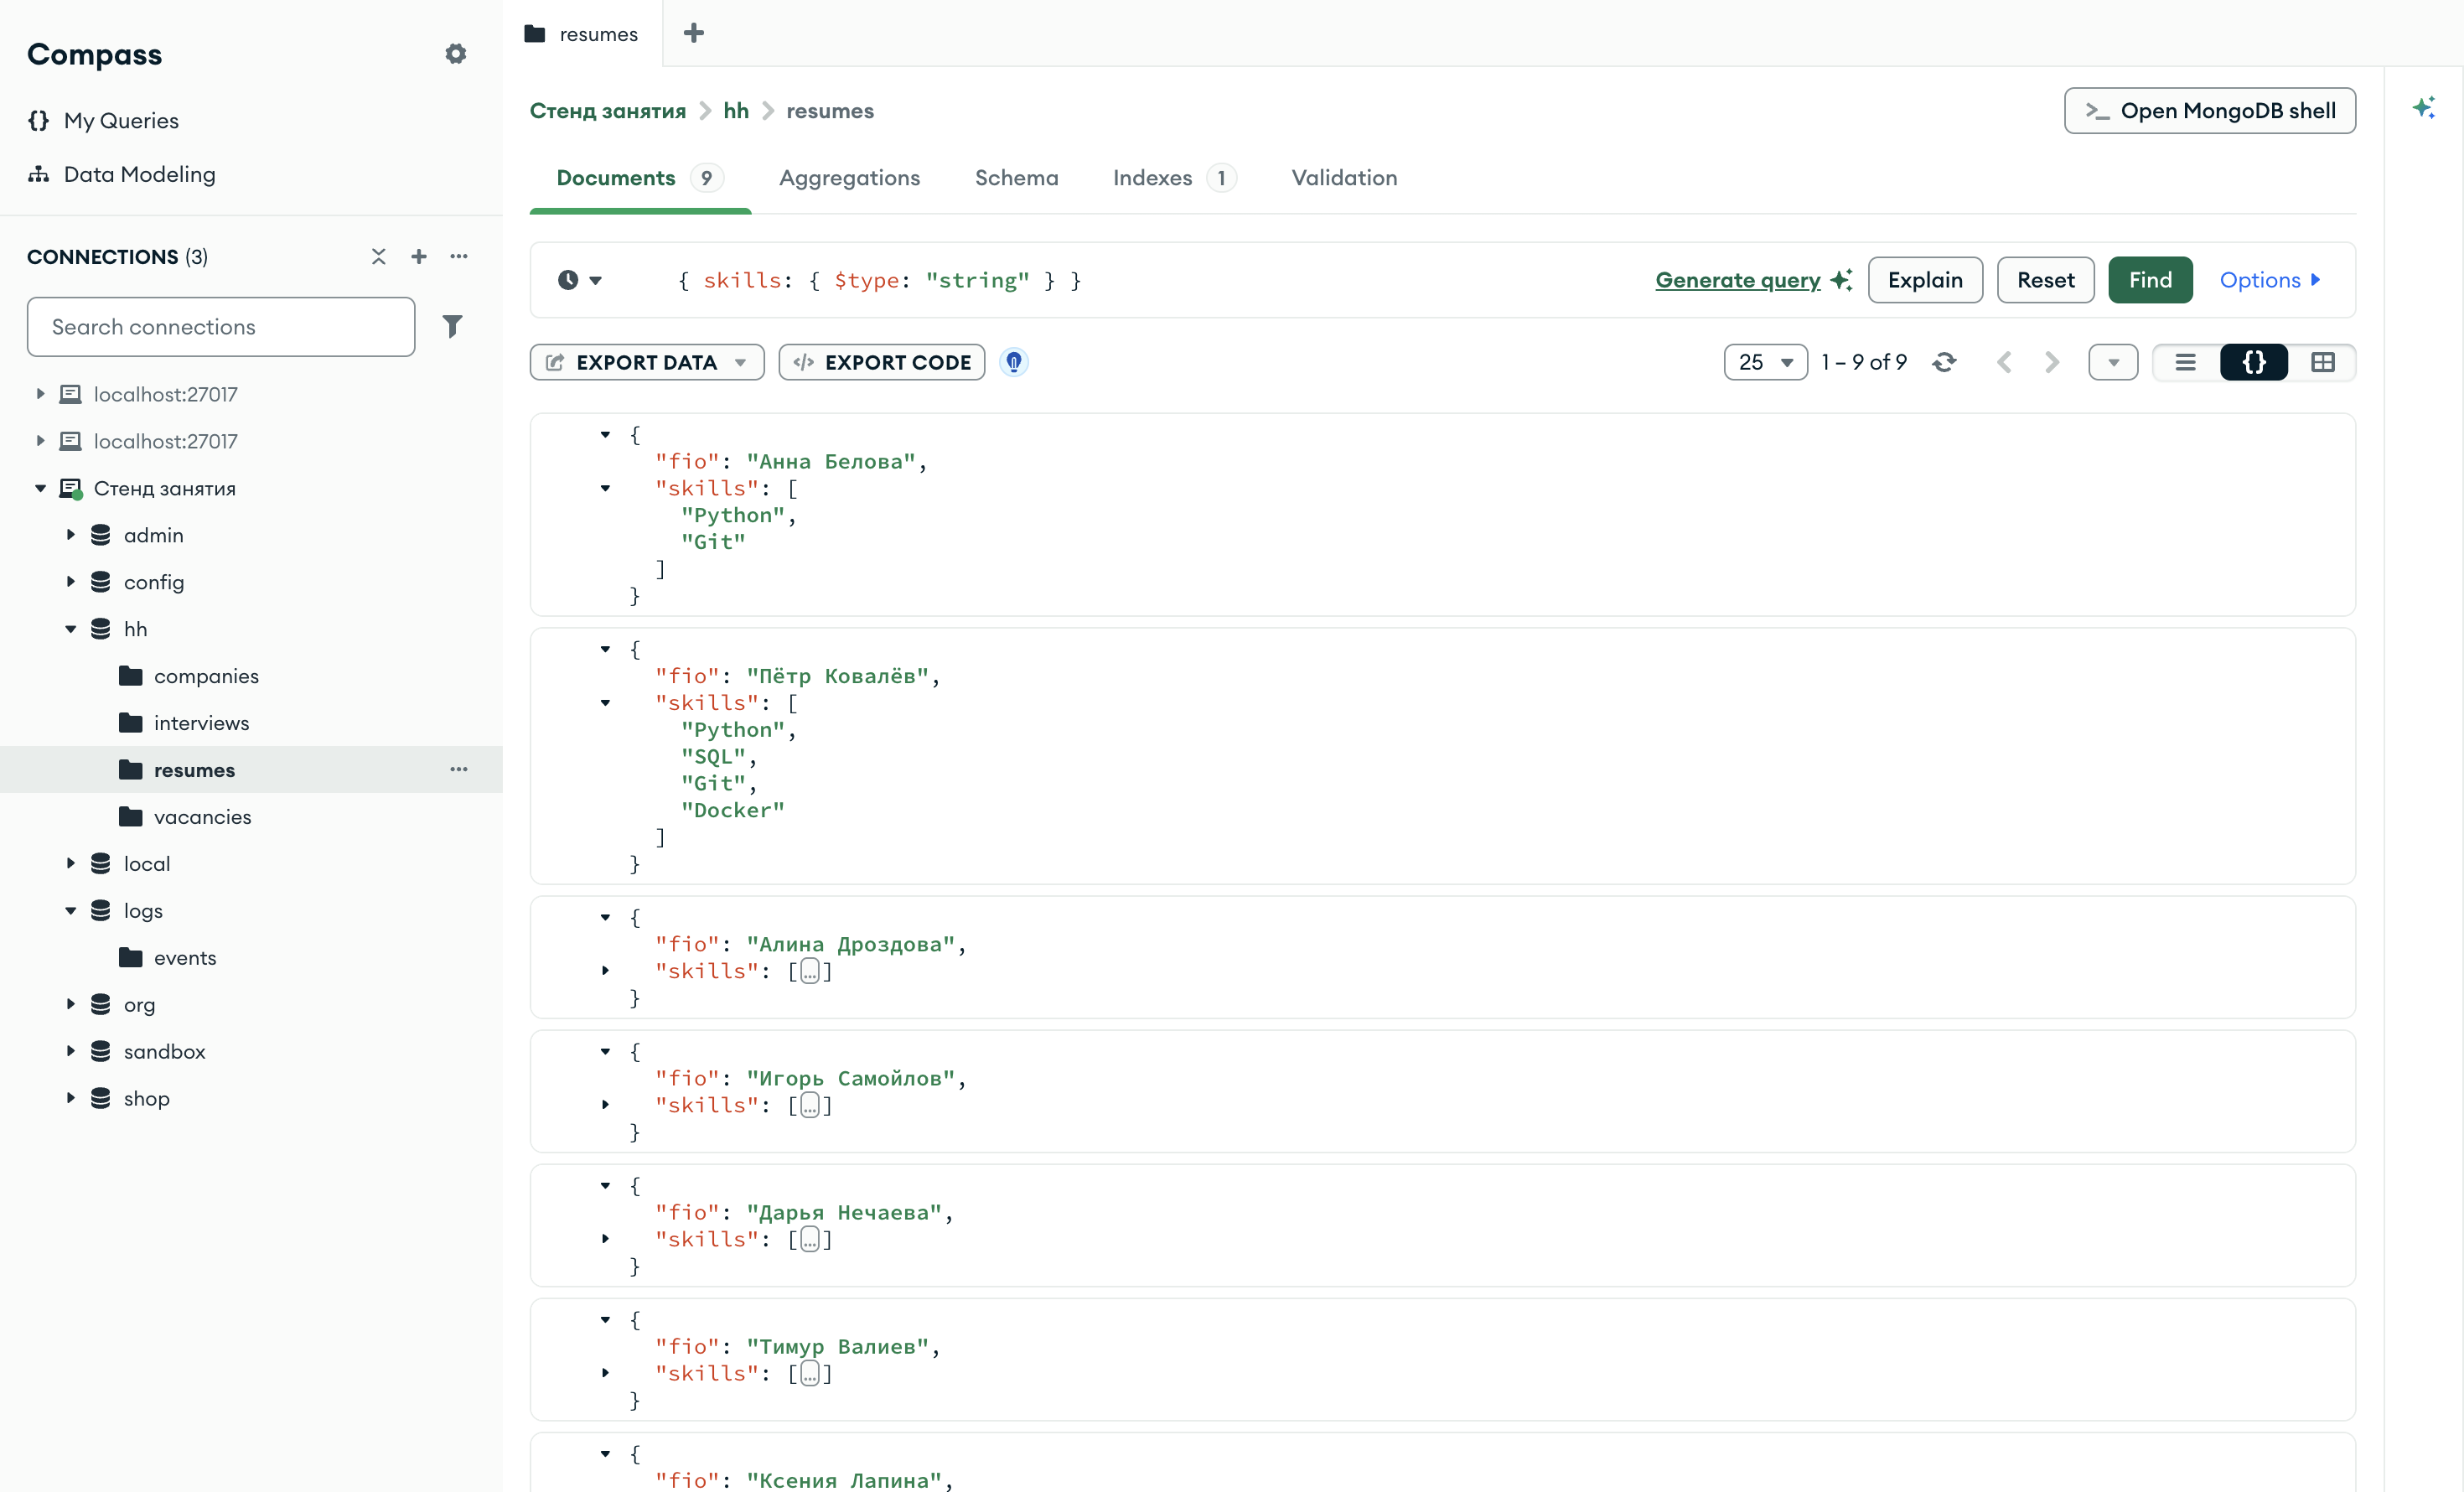
Task: Collapse all connections icon
Action: click(x=379, y=257)
